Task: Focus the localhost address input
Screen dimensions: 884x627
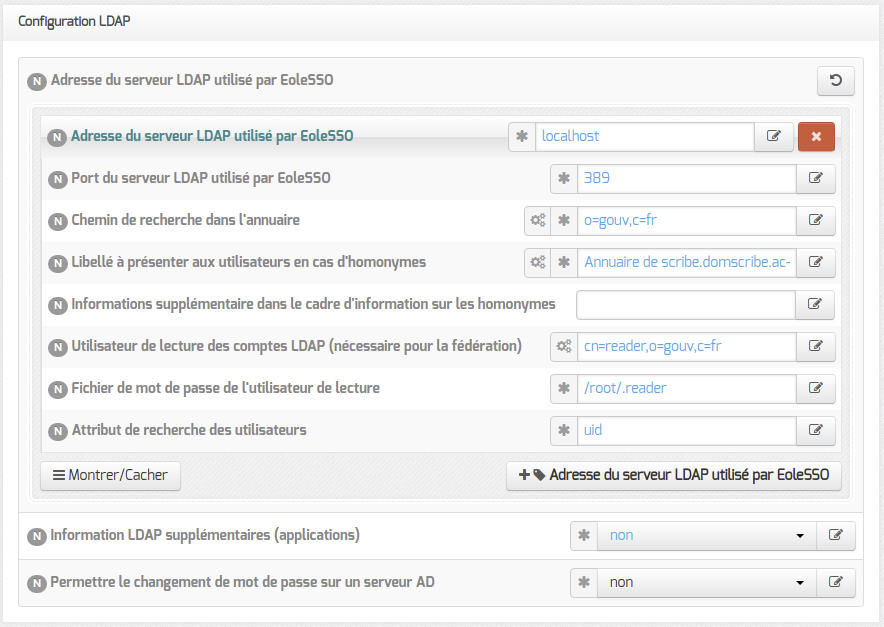Action: pos(645,136)
